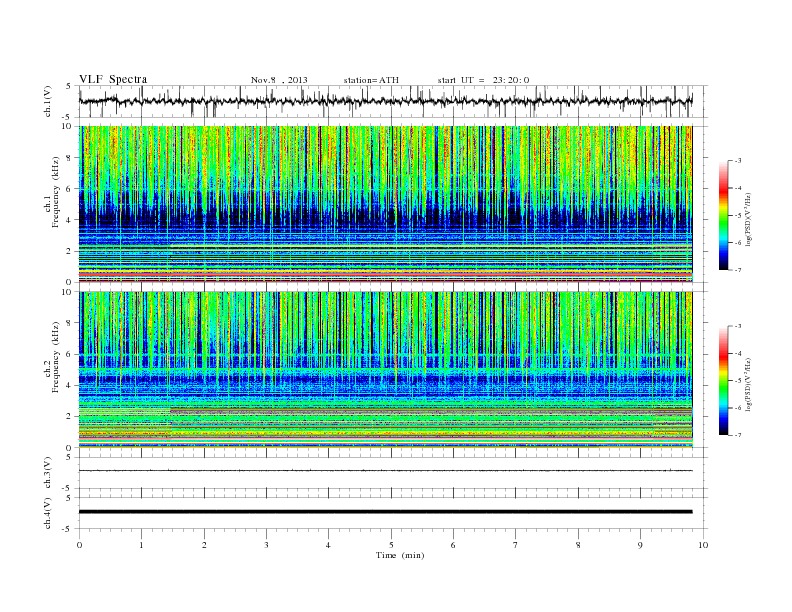792x612 pixels.
Task: Click the '10' minute tick on time axis
Action: (703, 545)
